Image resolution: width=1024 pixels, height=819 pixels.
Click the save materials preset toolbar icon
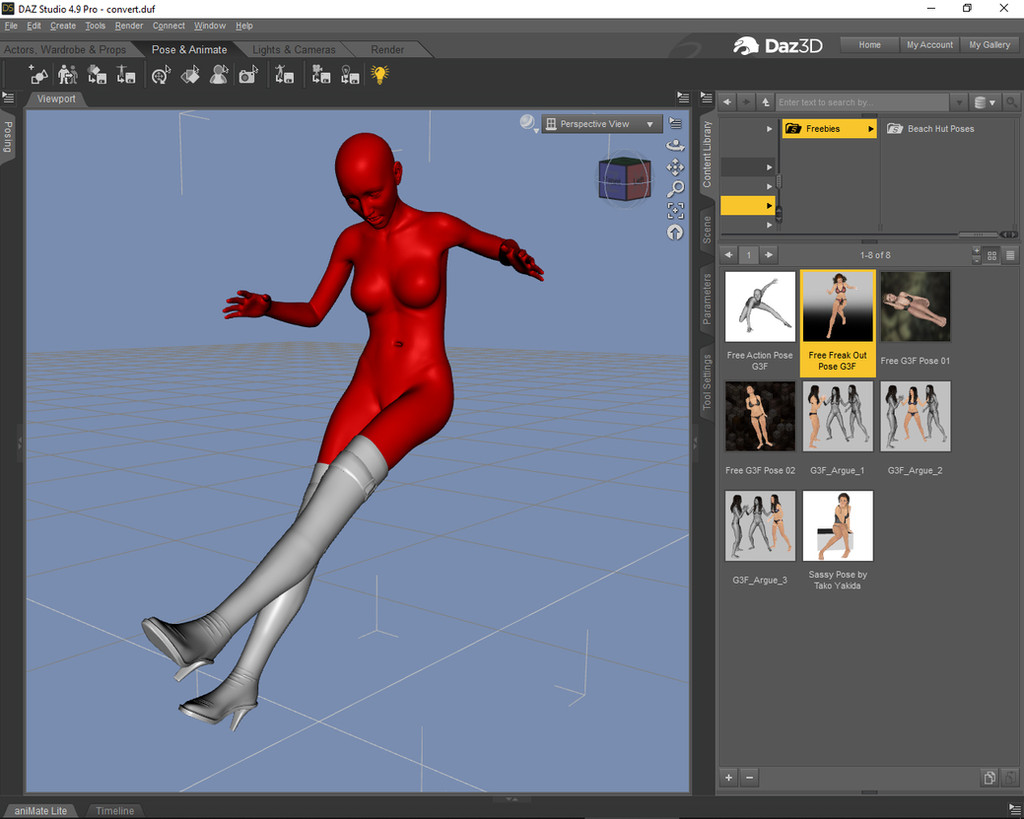pos(97,75)
